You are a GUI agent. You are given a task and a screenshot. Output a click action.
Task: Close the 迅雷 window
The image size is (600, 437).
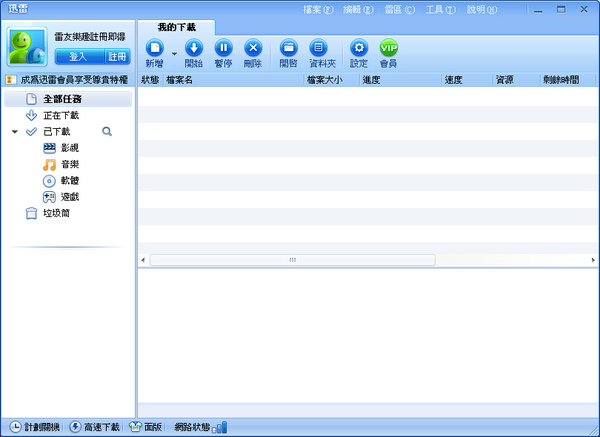584,10
